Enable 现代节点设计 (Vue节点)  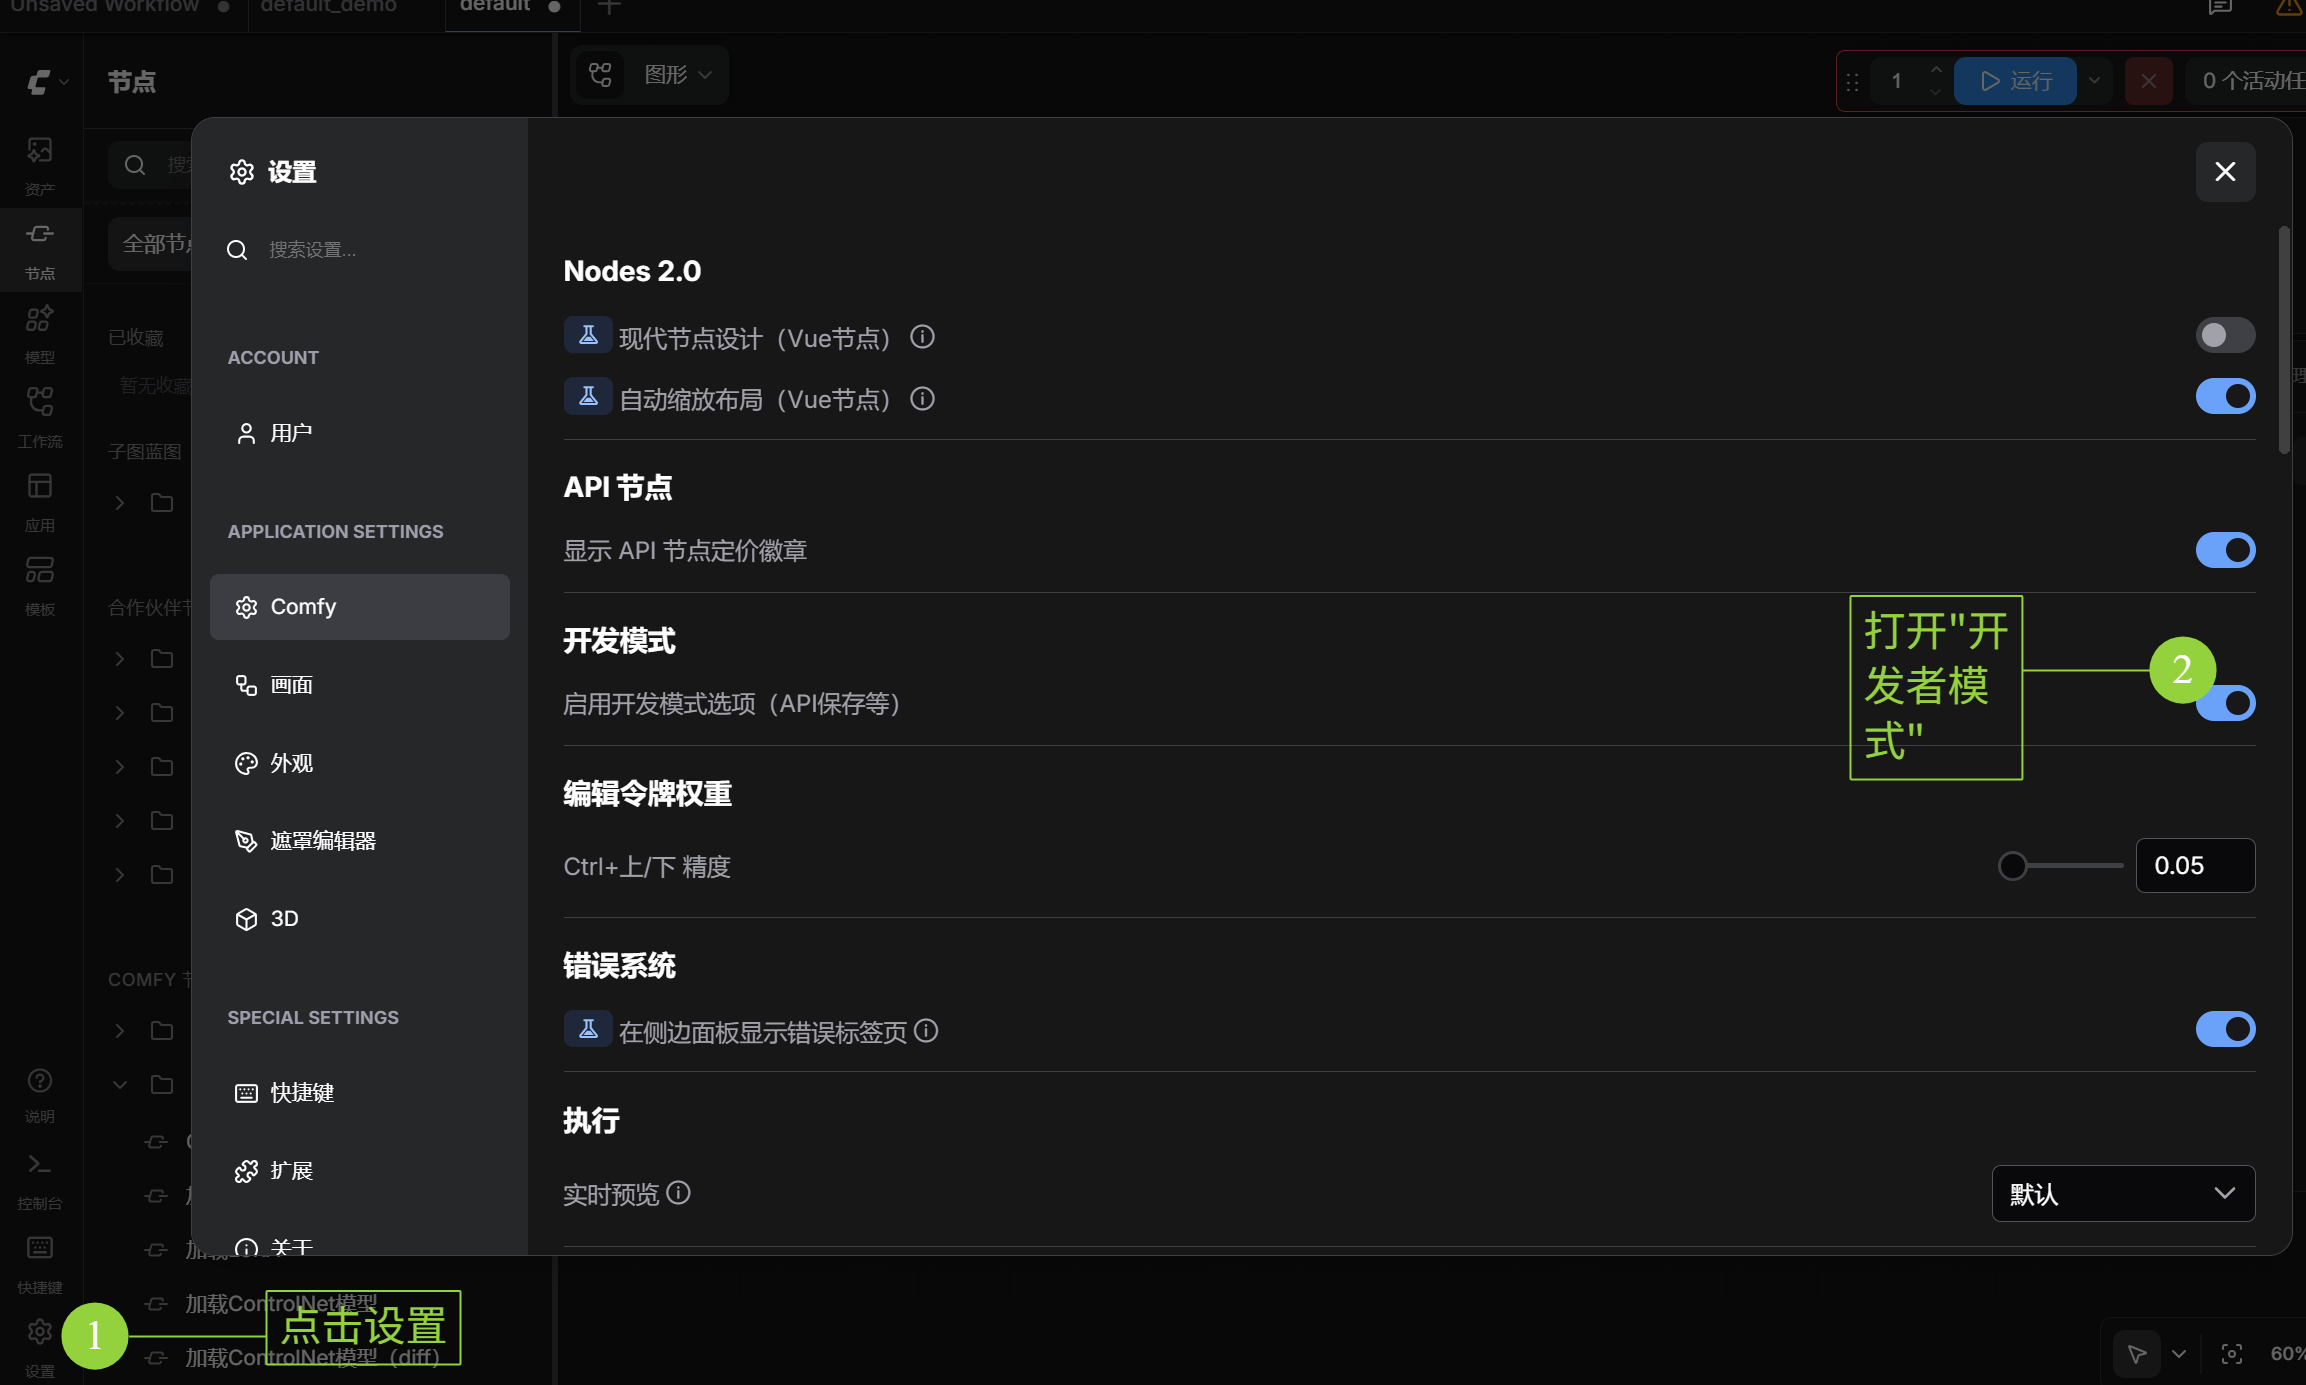tap(2224, 335)
